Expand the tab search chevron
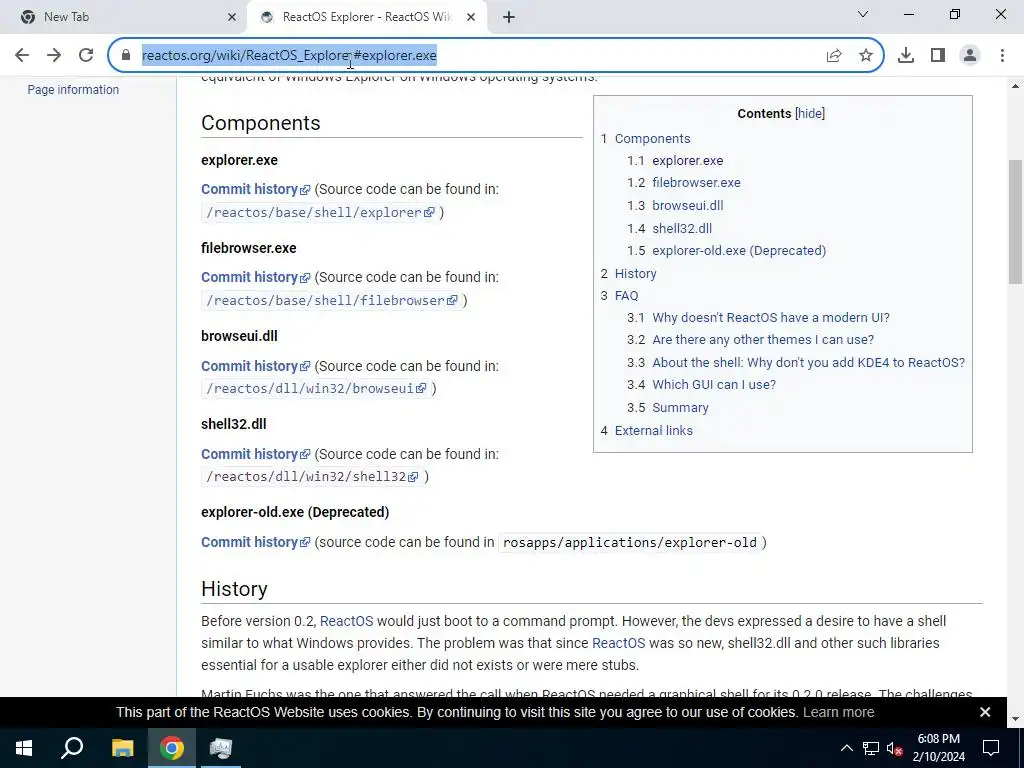The height and width of the screenshot is (768, 1024). coord(863,14)
